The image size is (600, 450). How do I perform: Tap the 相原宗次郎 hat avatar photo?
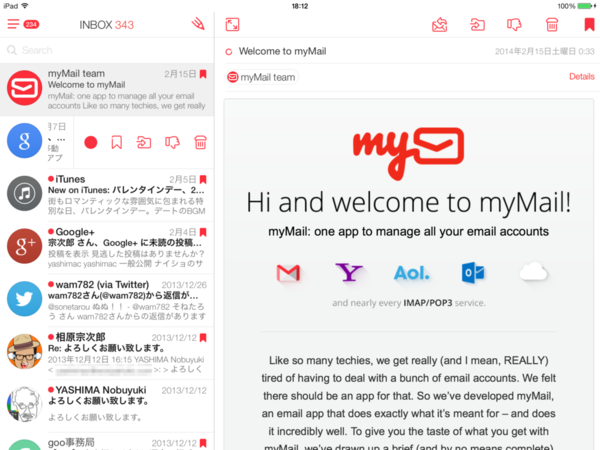coord(24,351)
